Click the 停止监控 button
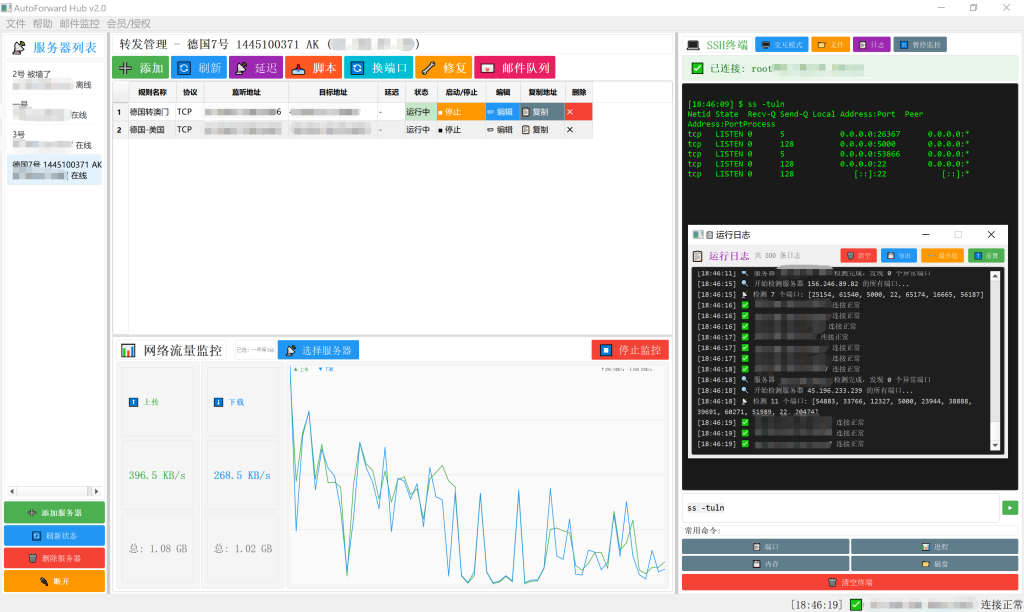Image resolution: width=1024 pixels, height=612 pixels. tap(630, 350)
